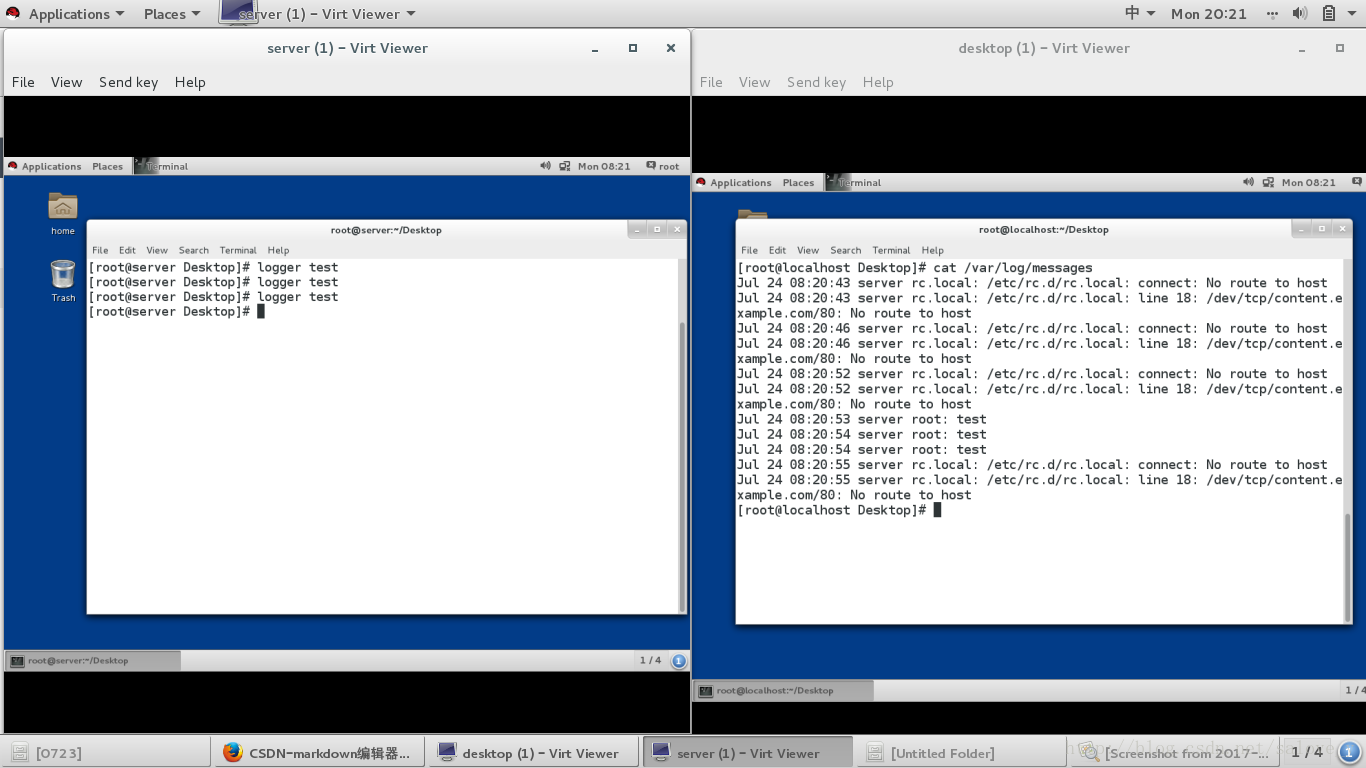
Task: Click the host battery icon
Action: [1329, 13]
